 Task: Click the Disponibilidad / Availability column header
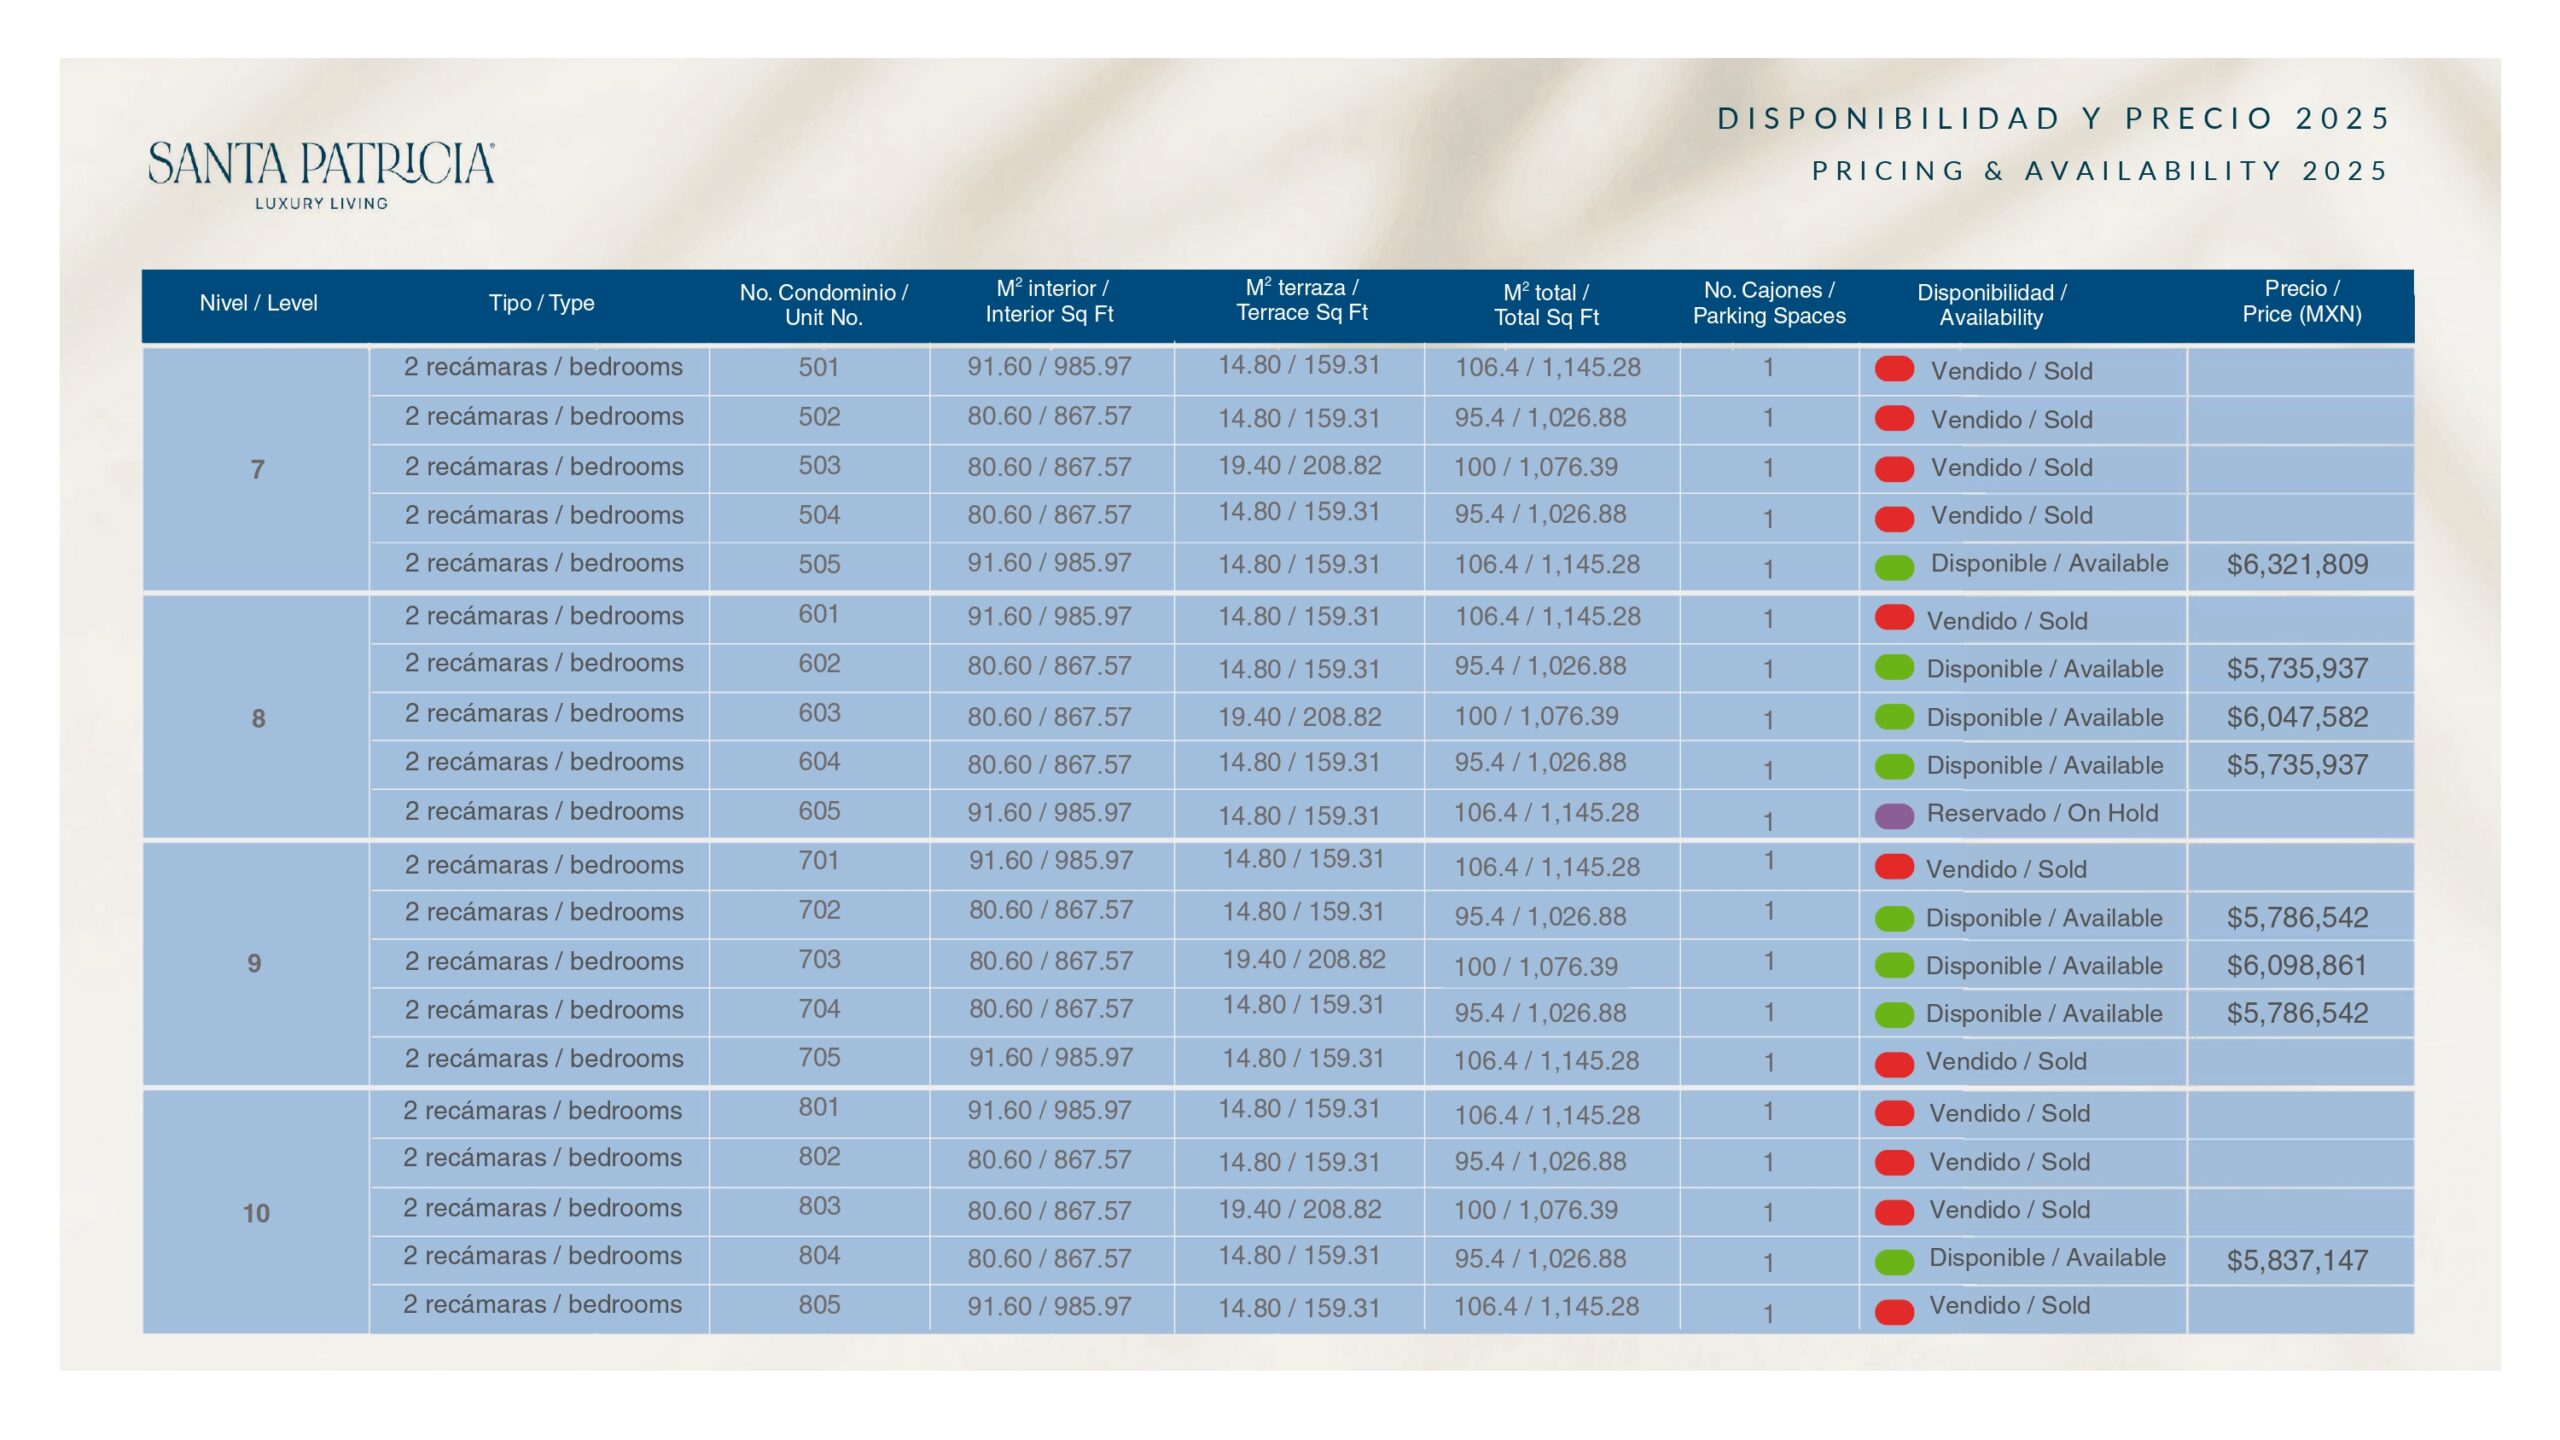pyautogui.click(x=1990, y=305)
